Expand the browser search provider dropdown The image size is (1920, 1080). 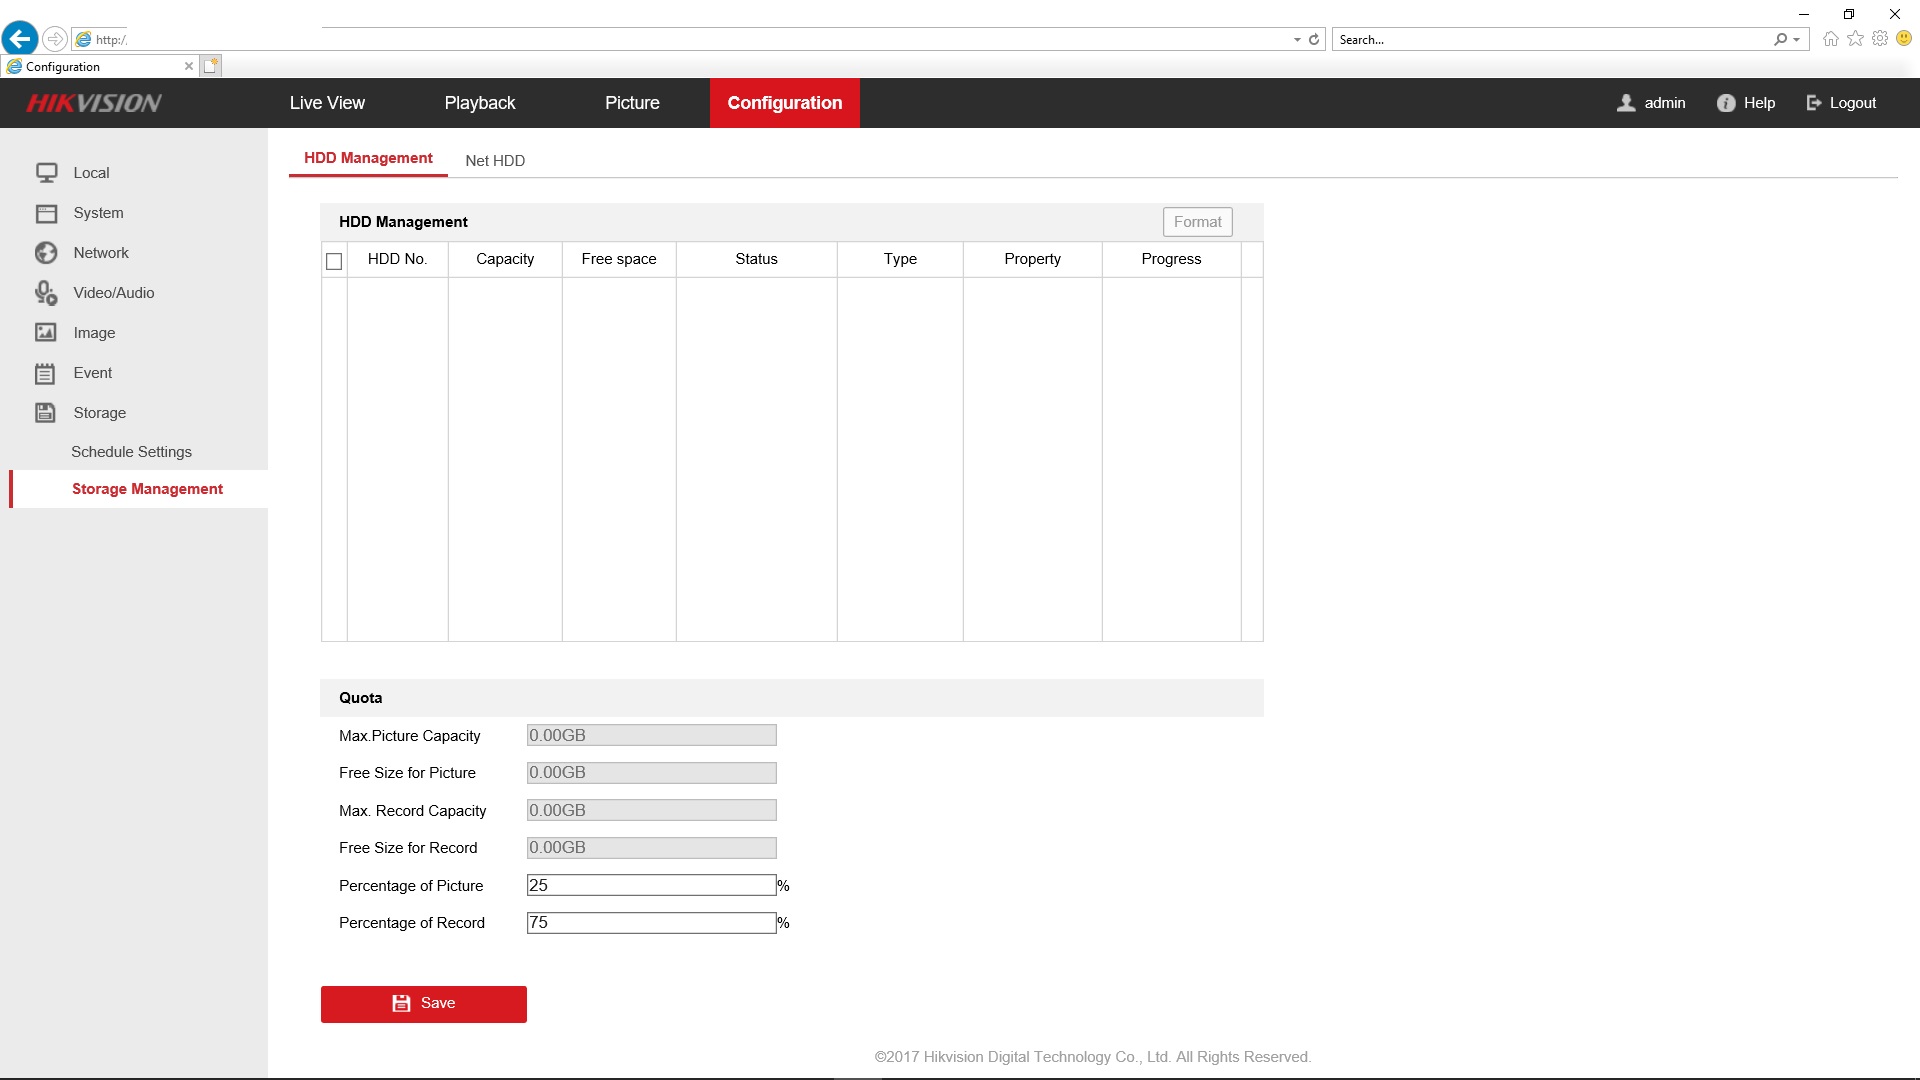(x=1797, y=40)
